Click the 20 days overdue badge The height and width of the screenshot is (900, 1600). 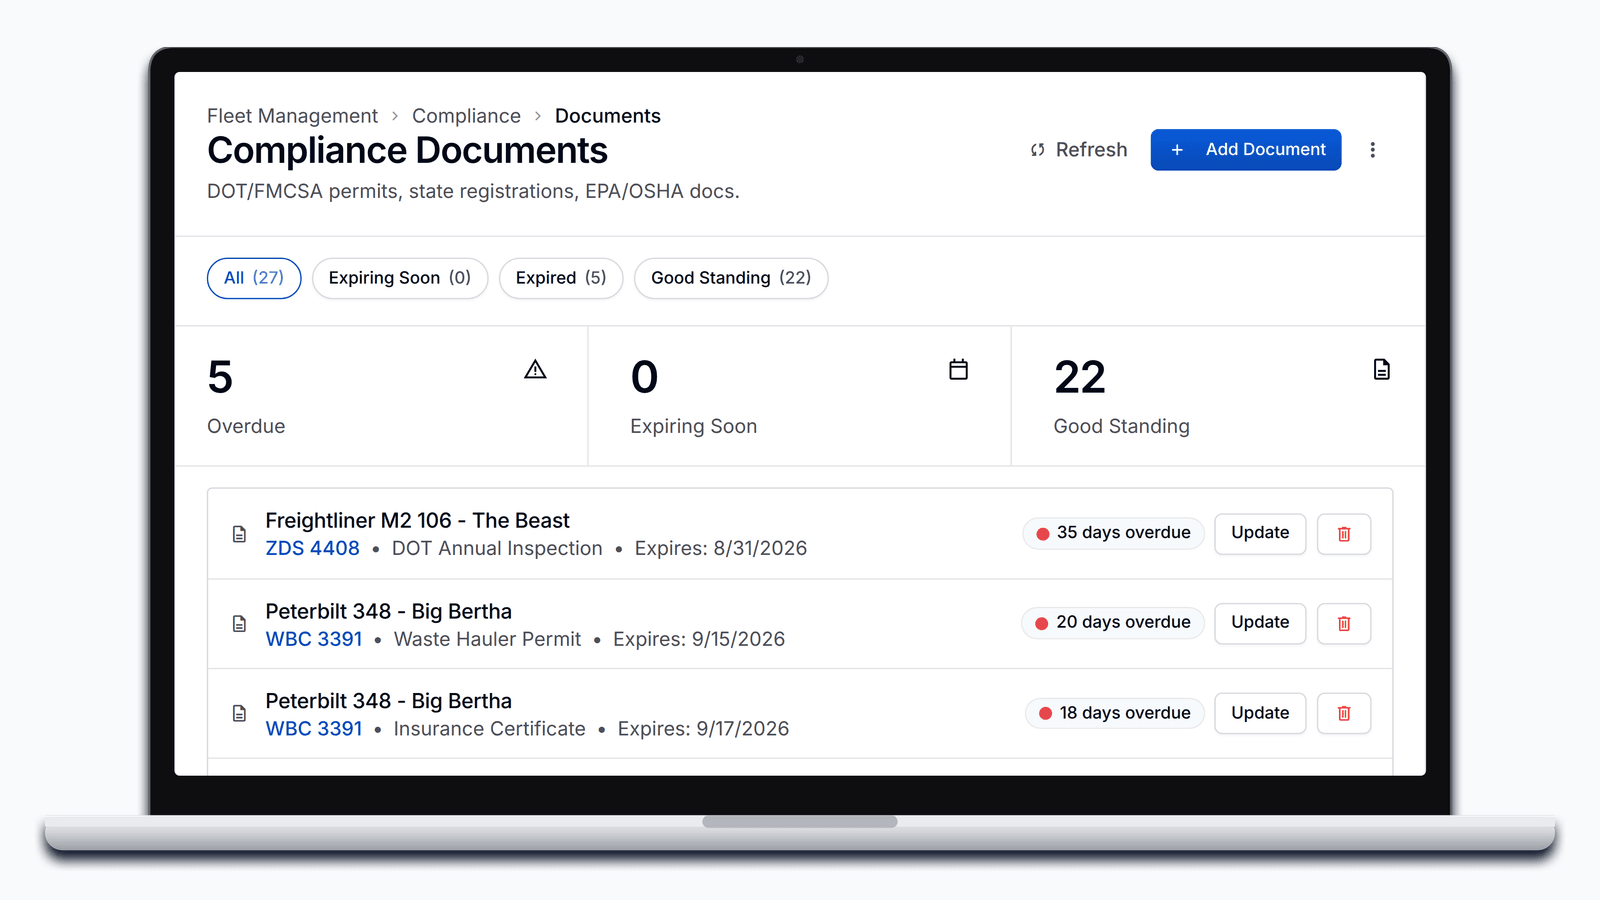click(x=1113, y=623)
